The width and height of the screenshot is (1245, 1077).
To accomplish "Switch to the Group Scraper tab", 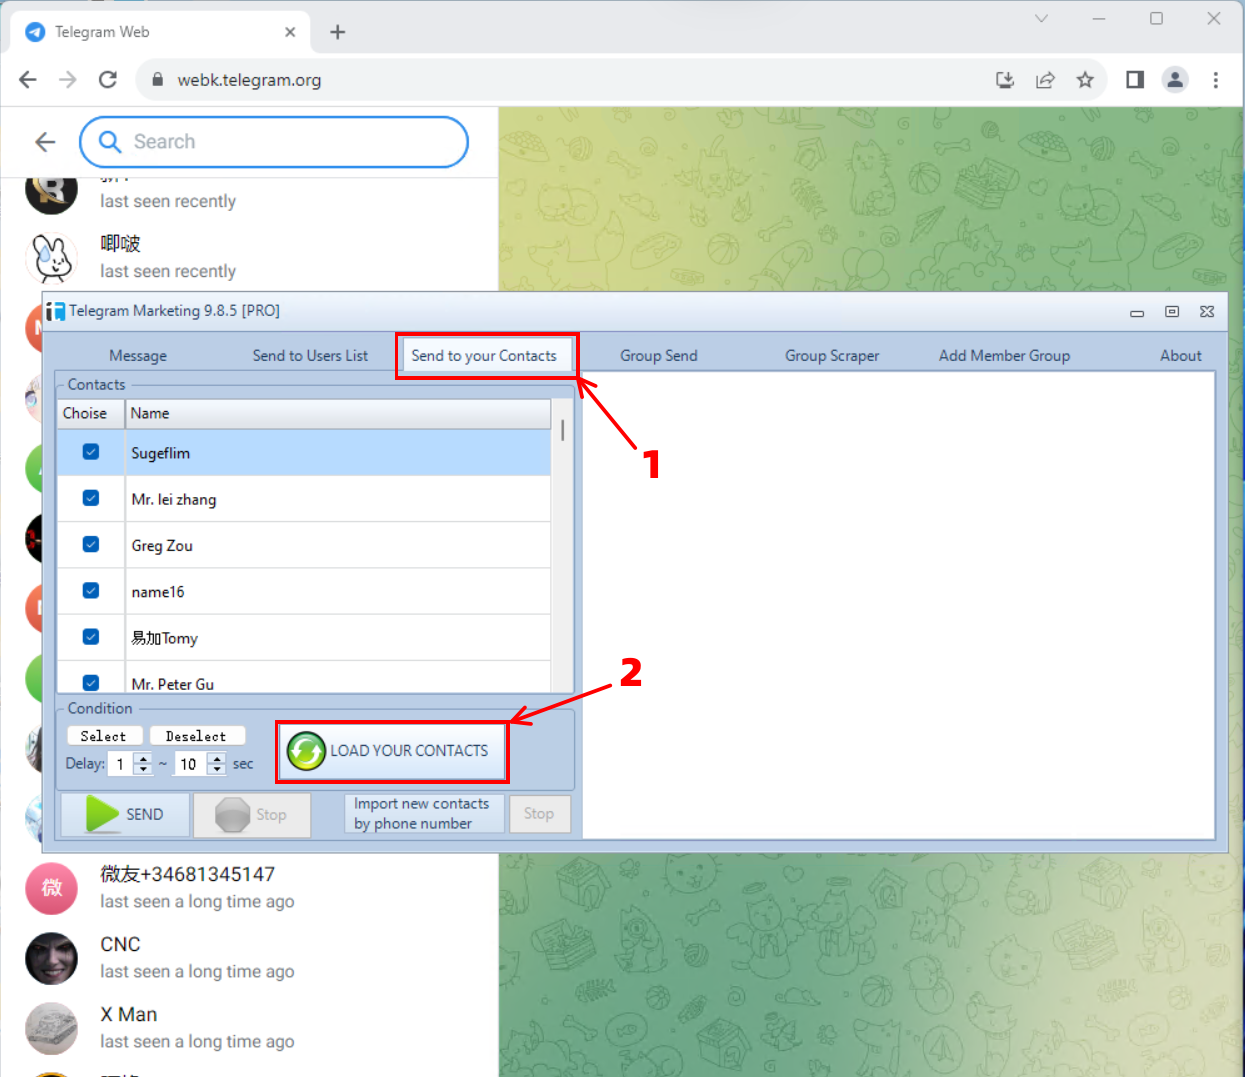I will click(x=831, y=356).
